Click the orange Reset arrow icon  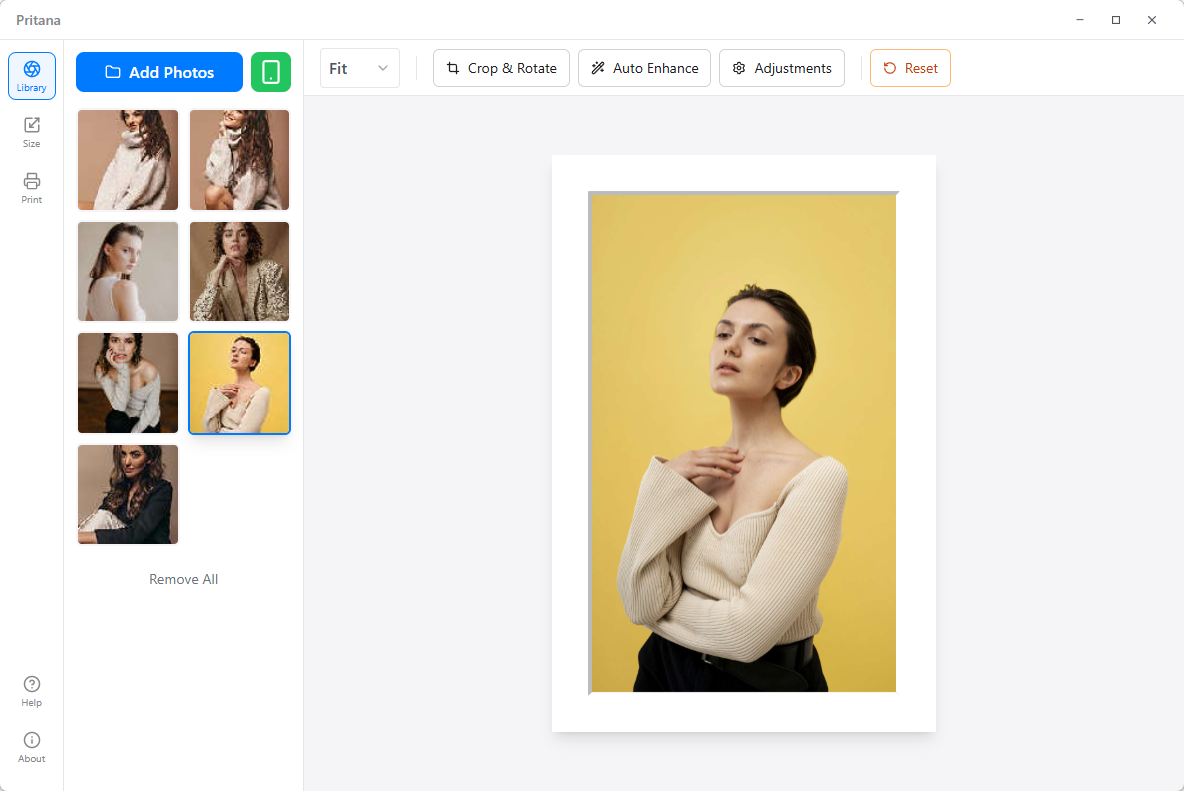890,68
